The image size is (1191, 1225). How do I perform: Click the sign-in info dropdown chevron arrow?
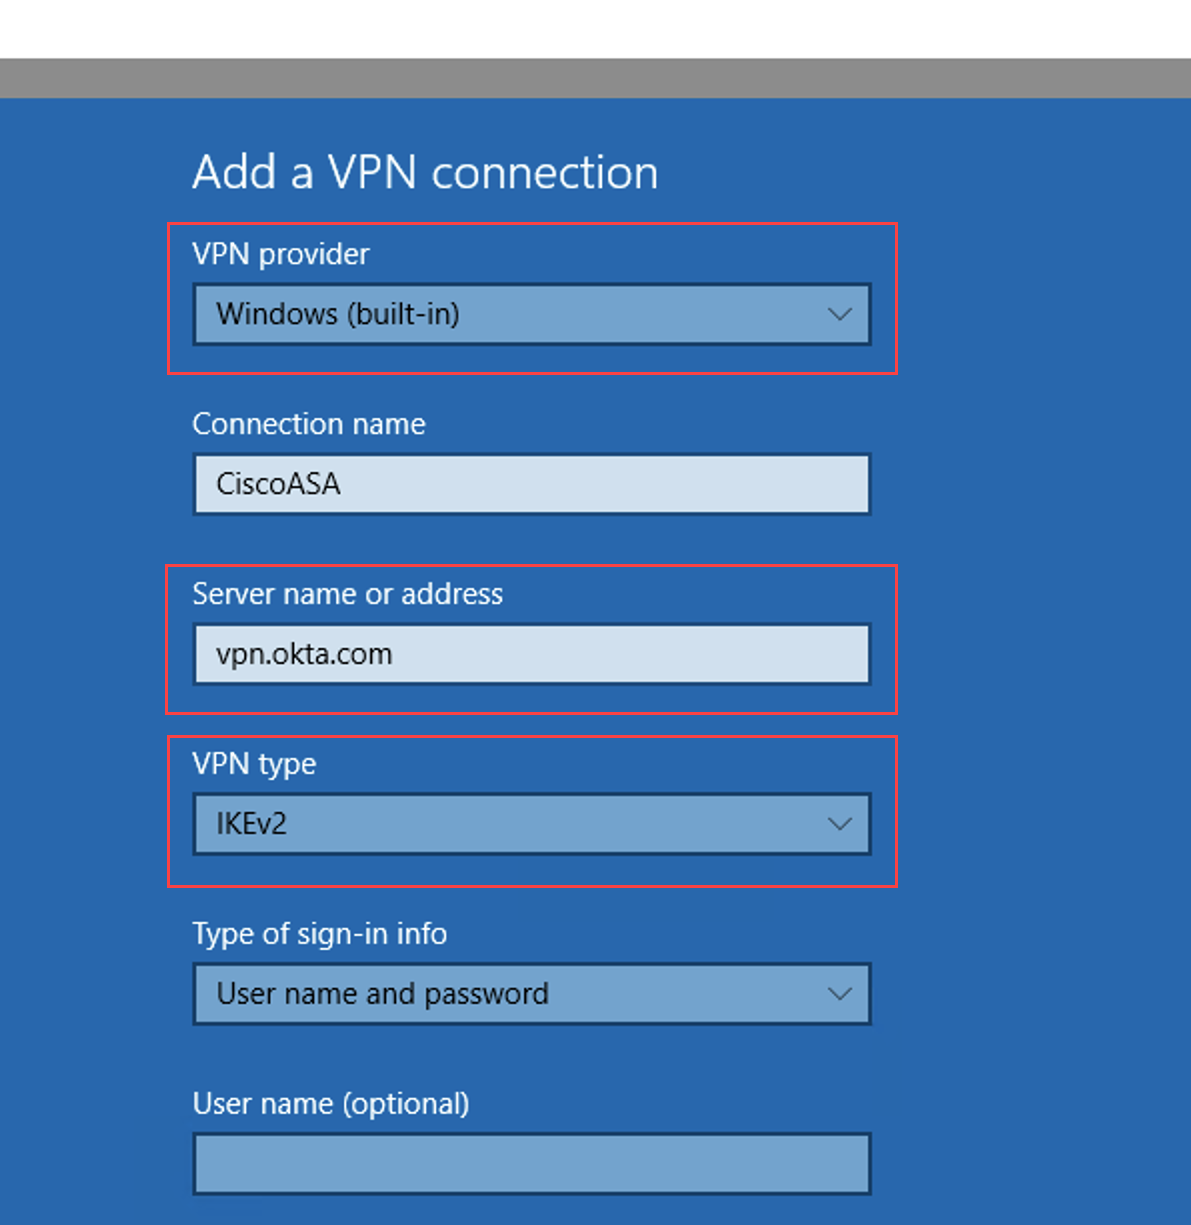pos(840,994)
